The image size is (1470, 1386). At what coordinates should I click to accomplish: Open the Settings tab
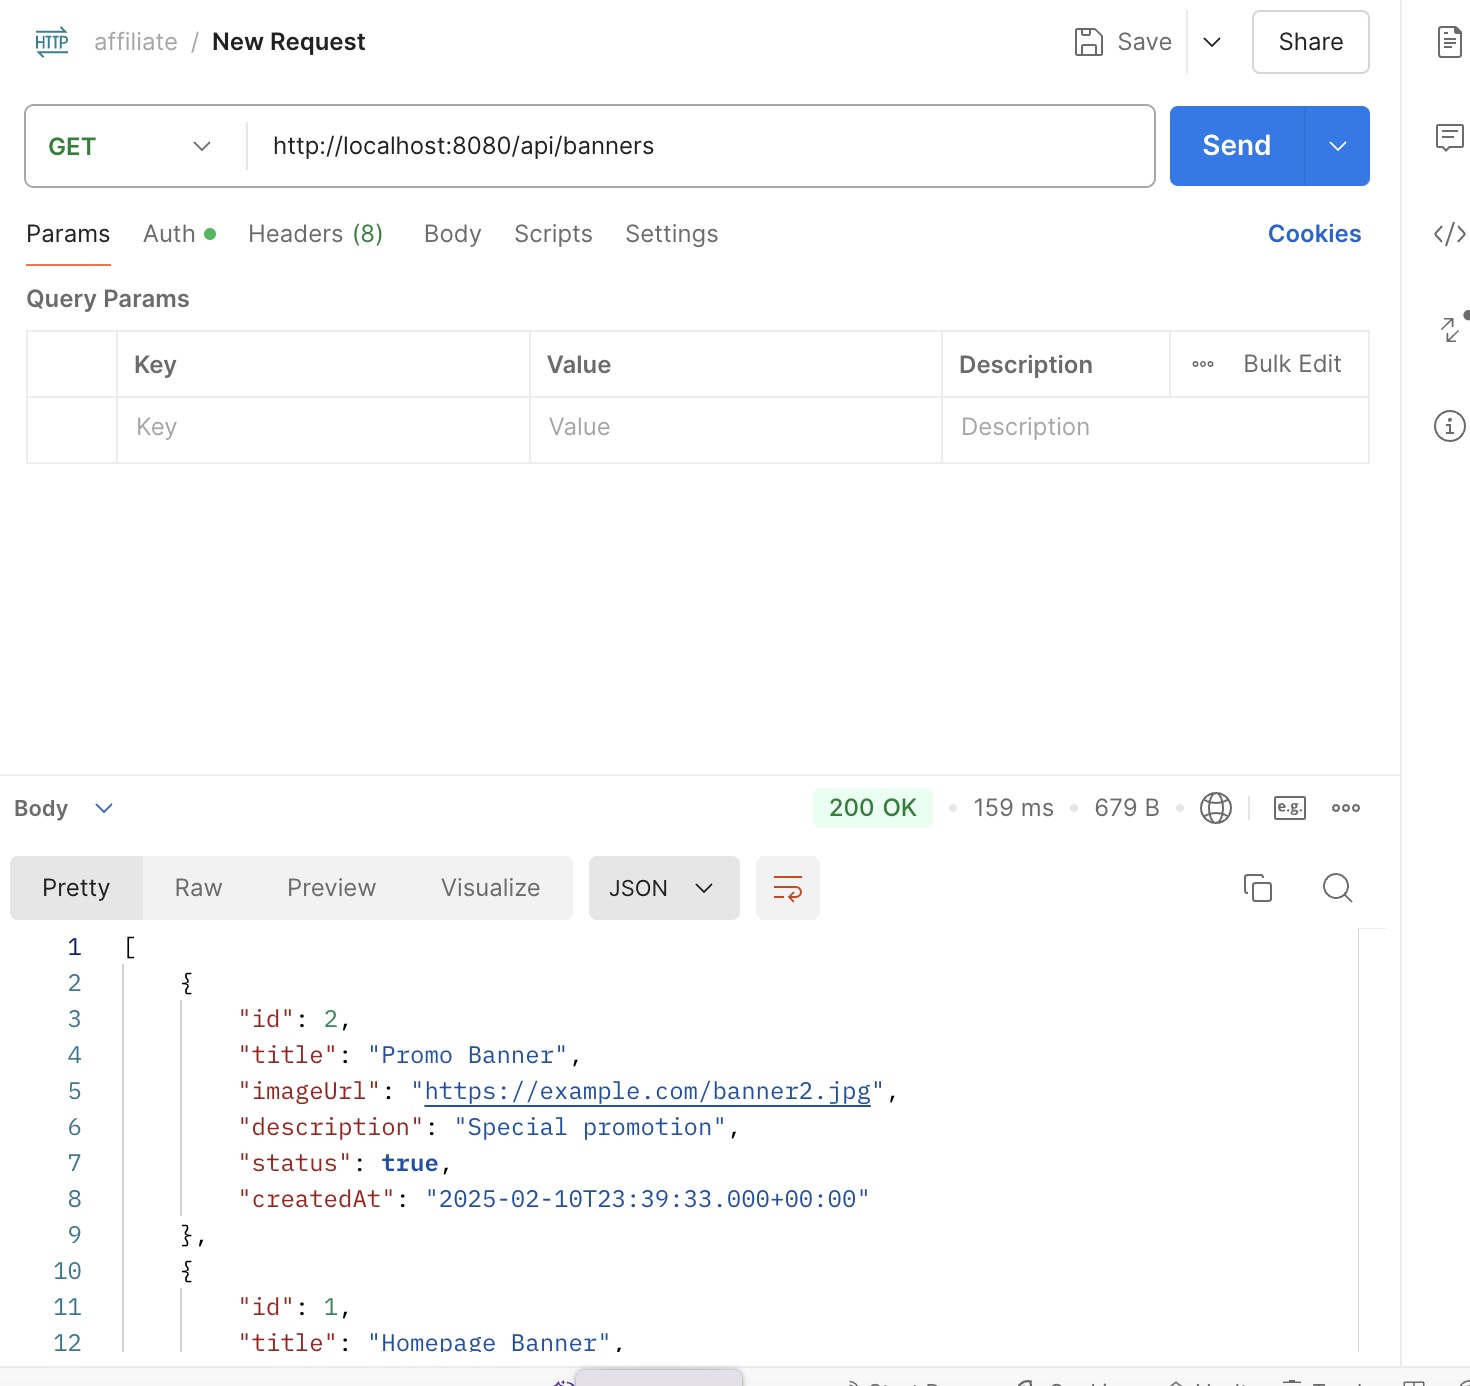[x=671, y=234]
